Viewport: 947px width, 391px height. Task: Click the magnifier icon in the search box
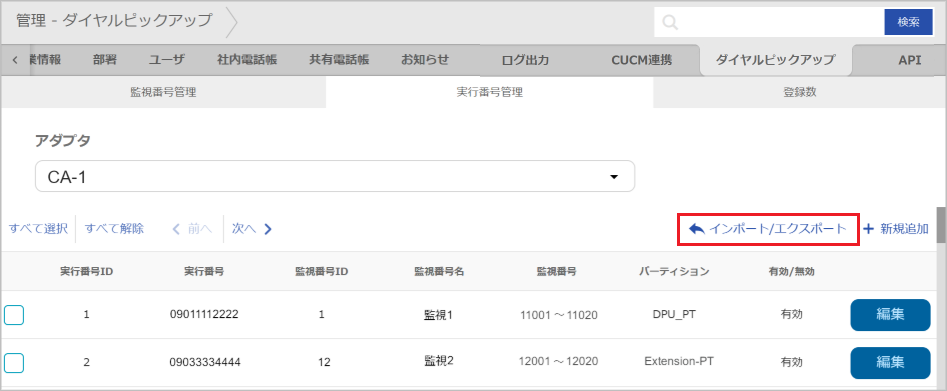click(x=670, y=22)
